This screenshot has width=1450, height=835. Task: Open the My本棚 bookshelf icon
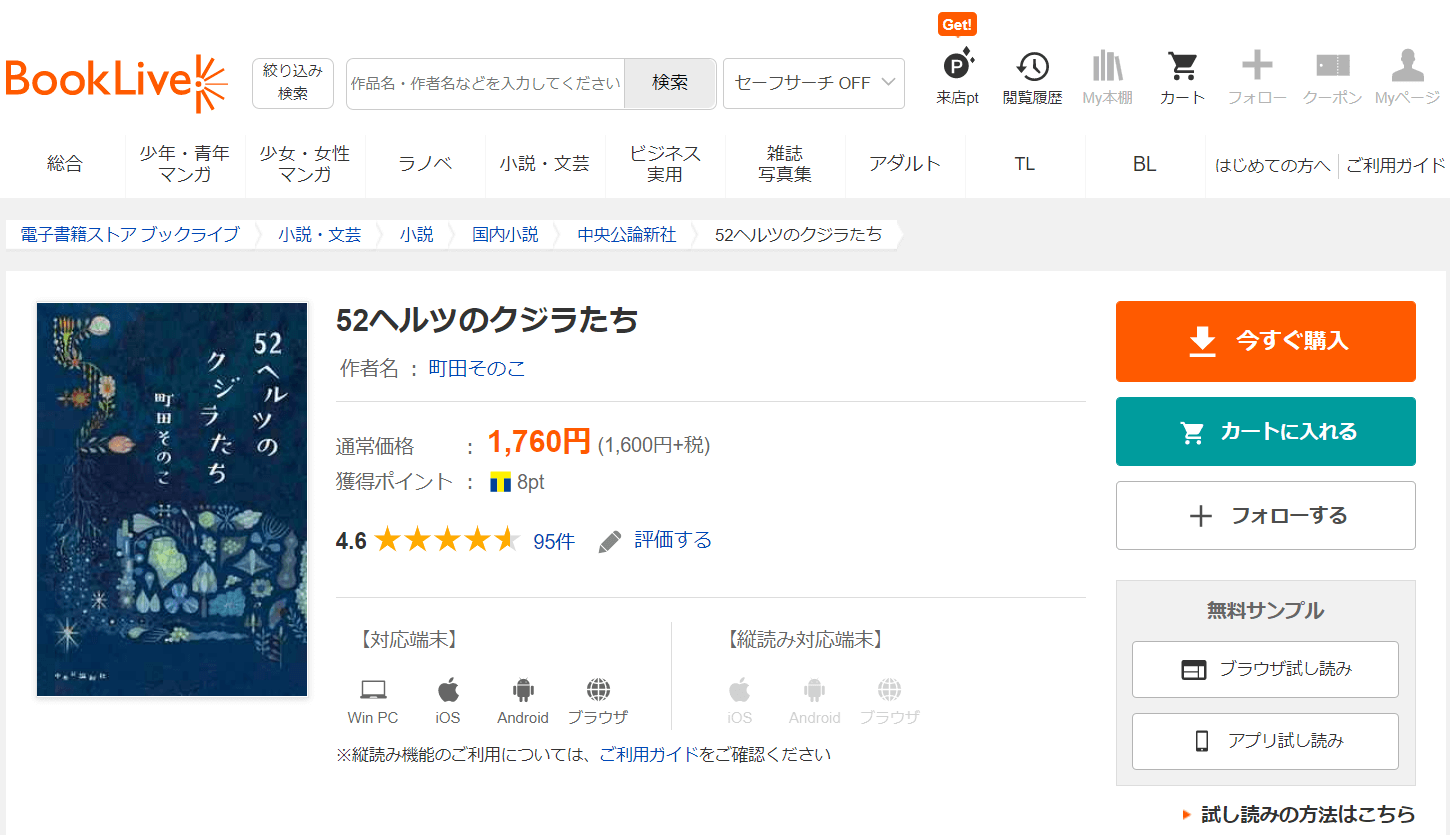click(1107, 69)
